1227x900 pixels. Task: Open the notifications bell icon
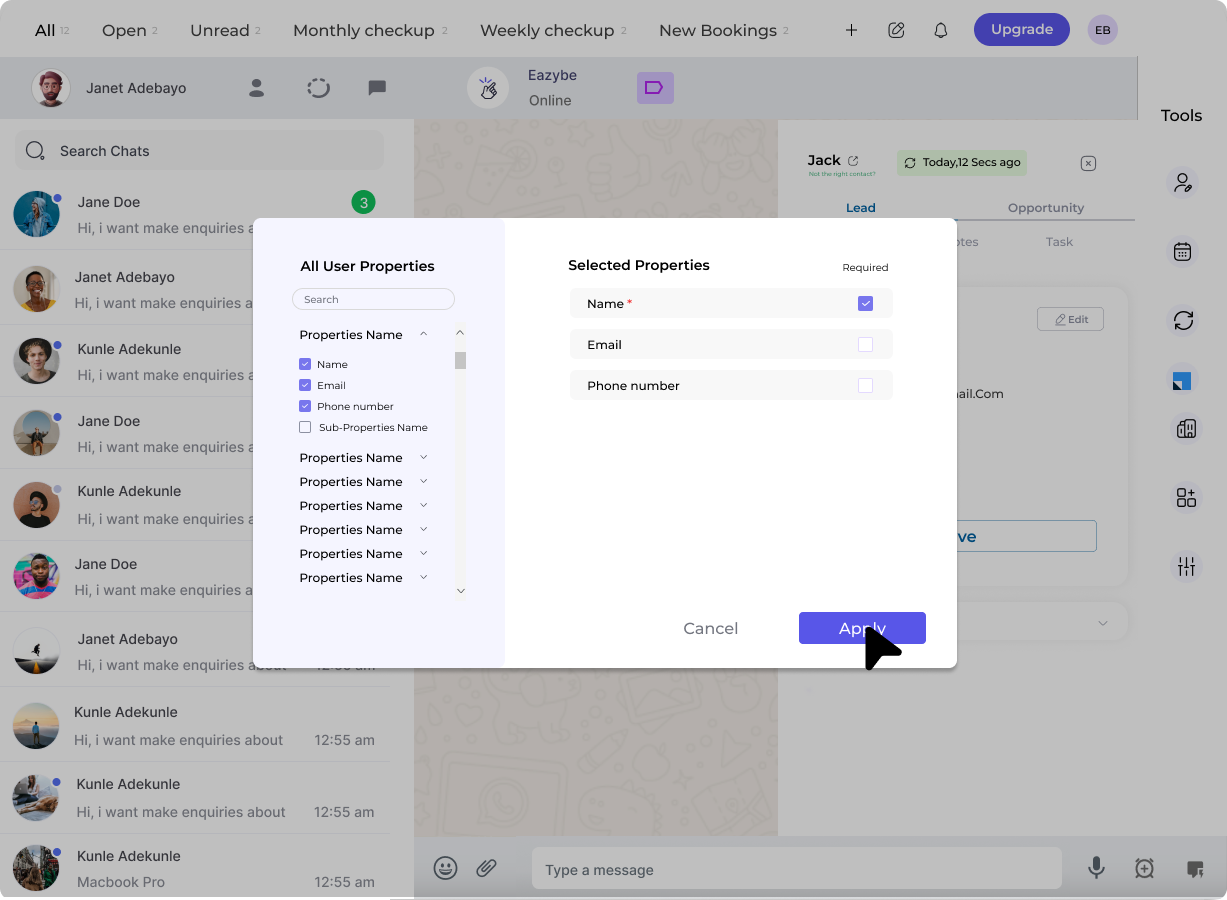tap(941, 30)
